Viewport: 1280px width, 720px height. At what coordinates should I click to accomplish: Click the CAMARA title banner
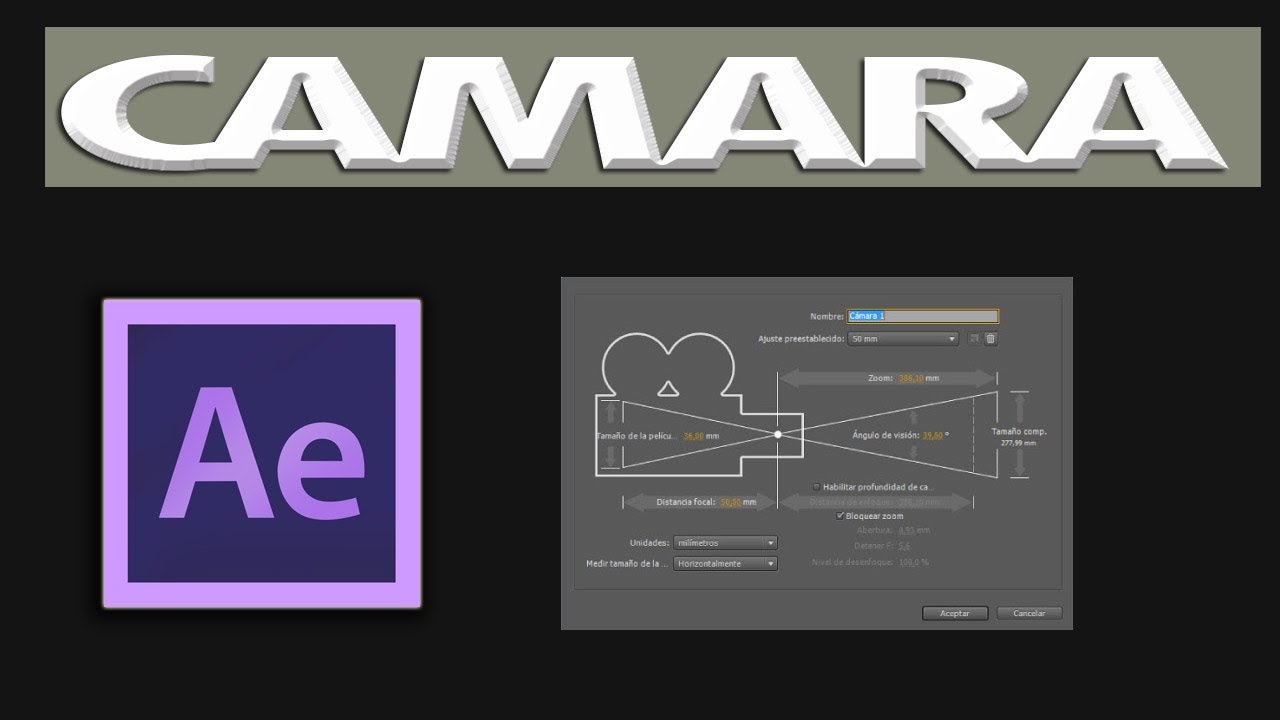[653, 107]
